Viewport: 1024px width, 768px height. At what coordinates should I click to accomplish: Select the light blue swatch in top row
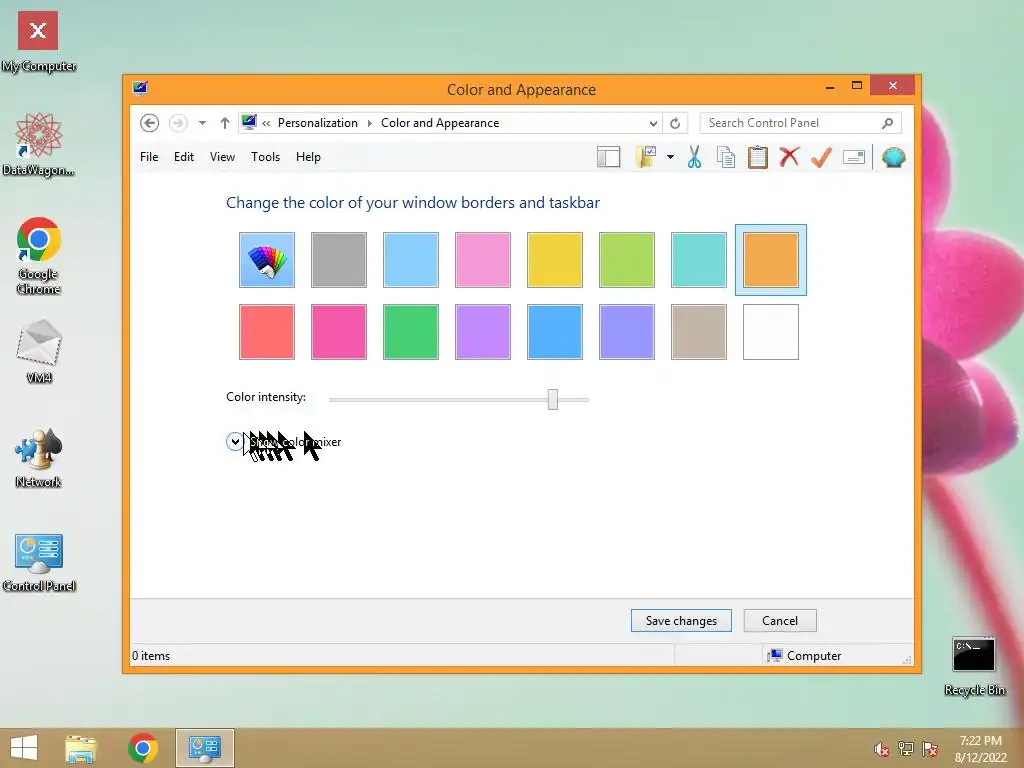pos(411,260)
